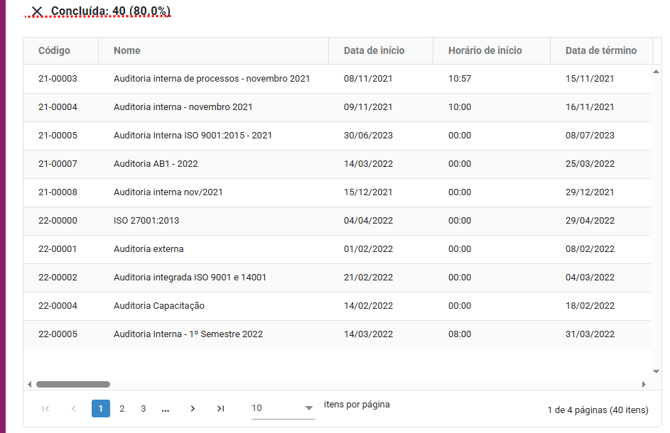Jump to the last page of results
Image resolution: width=670 pixels, height=433 pixels.
(220, 408)
